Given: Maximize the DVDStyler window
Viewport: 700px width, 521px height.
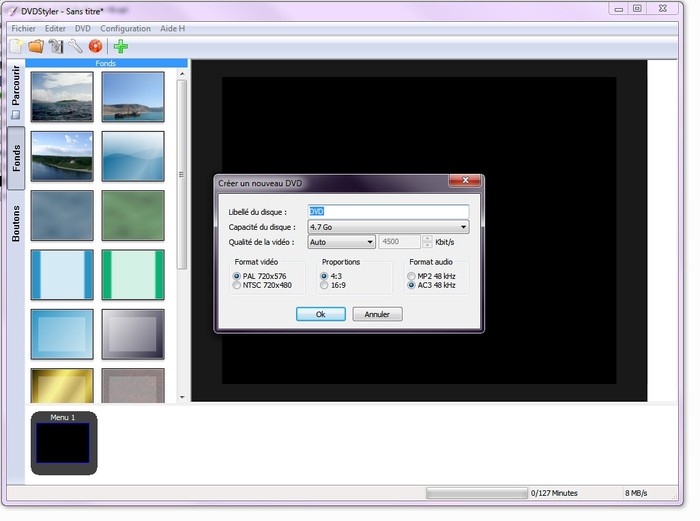Looking at the screenshot, I should 638,8.
